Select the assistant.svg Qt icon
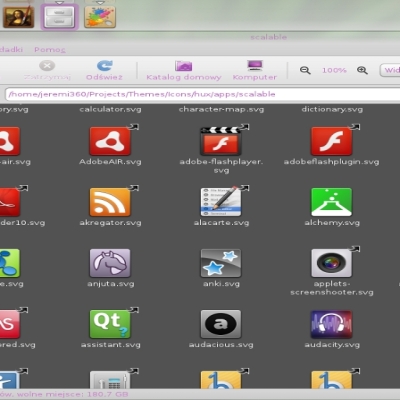This screenshot has width=400, height=400. pyautogui.click(x=110, y=324)
